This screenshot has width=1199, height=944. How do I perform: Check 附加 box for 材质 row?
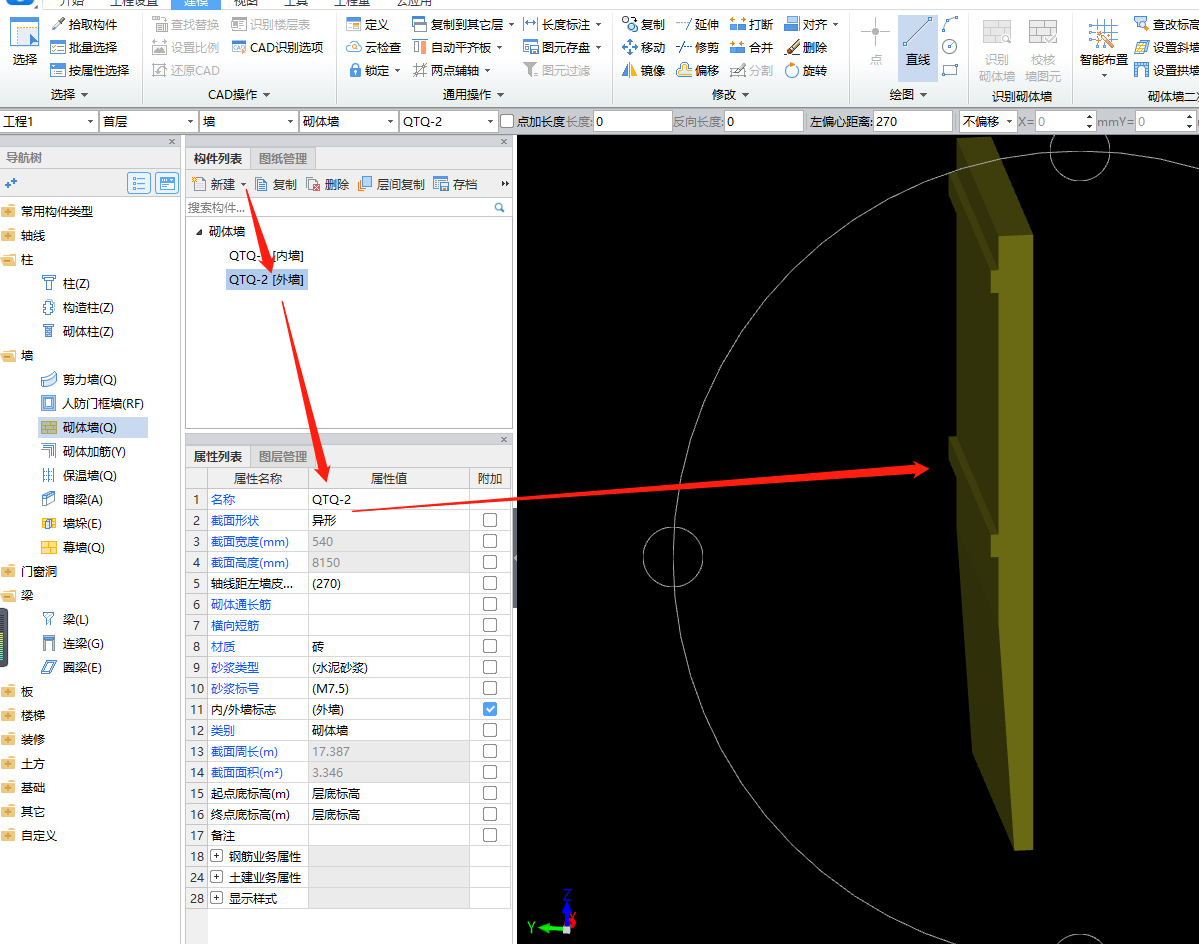pyautogui.click(x=490, y=646)
